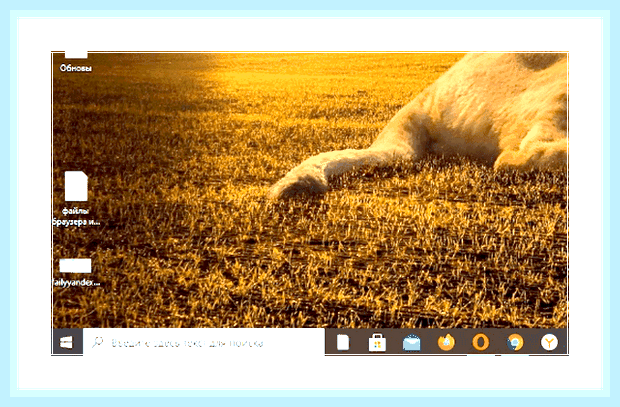Screen dimensions: 620x407
Task: Launch Opera browser from the taskbar
Action: click(480, 343)
